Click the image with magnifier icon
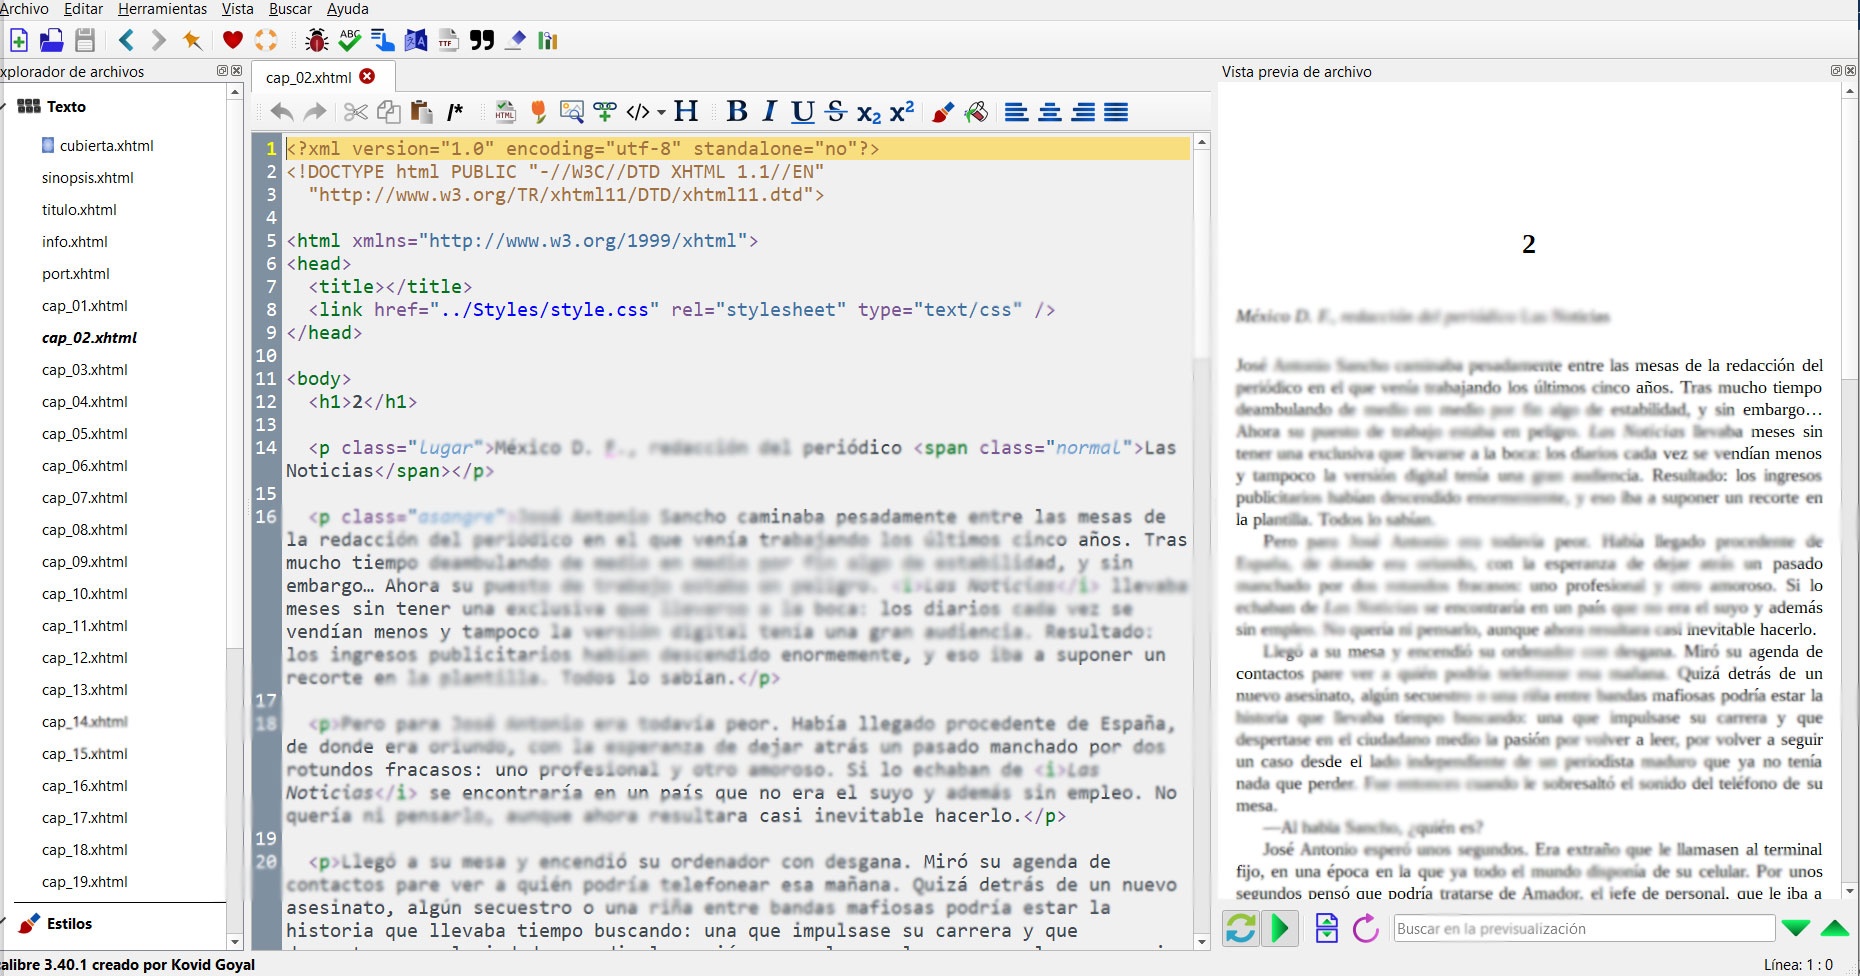 coord(572,112)
